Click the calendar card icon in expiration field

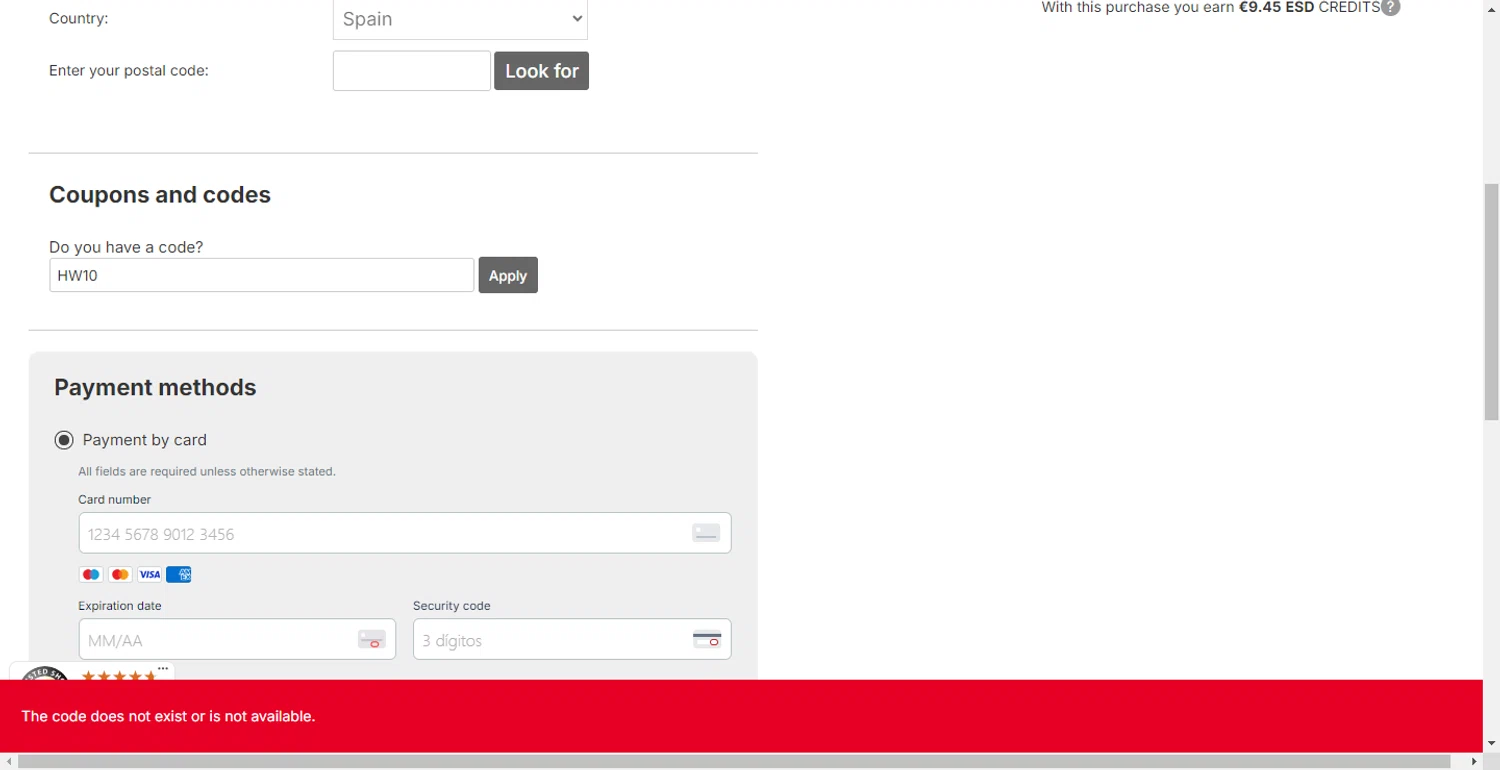tap(372, 640)
